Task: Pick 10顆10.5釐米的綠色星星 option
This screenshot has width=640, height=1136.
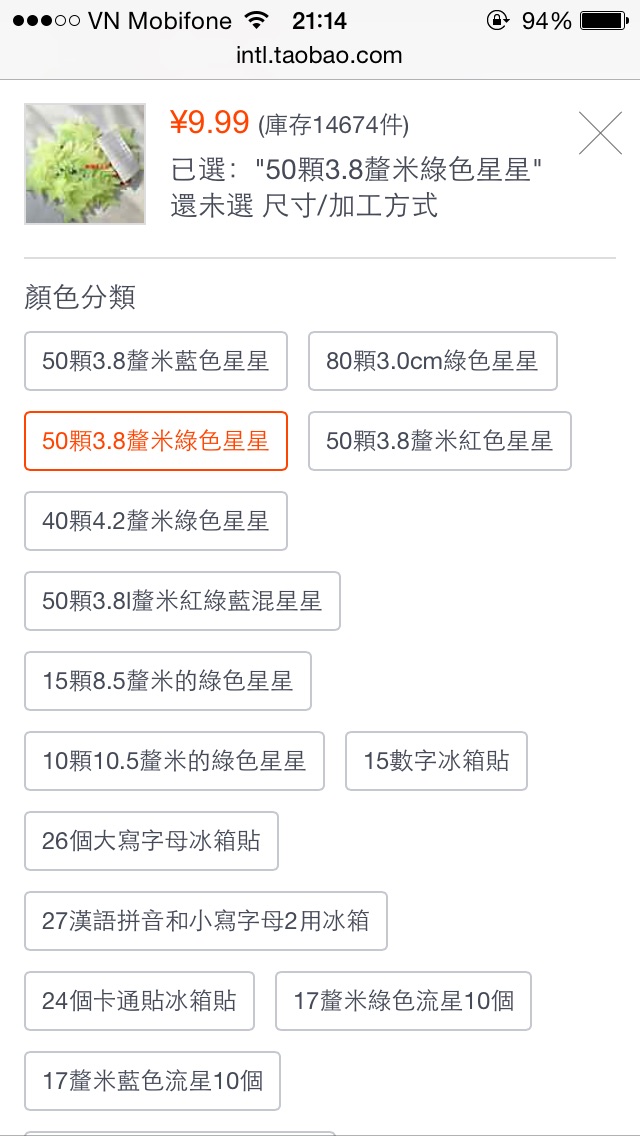Action: 174,761
